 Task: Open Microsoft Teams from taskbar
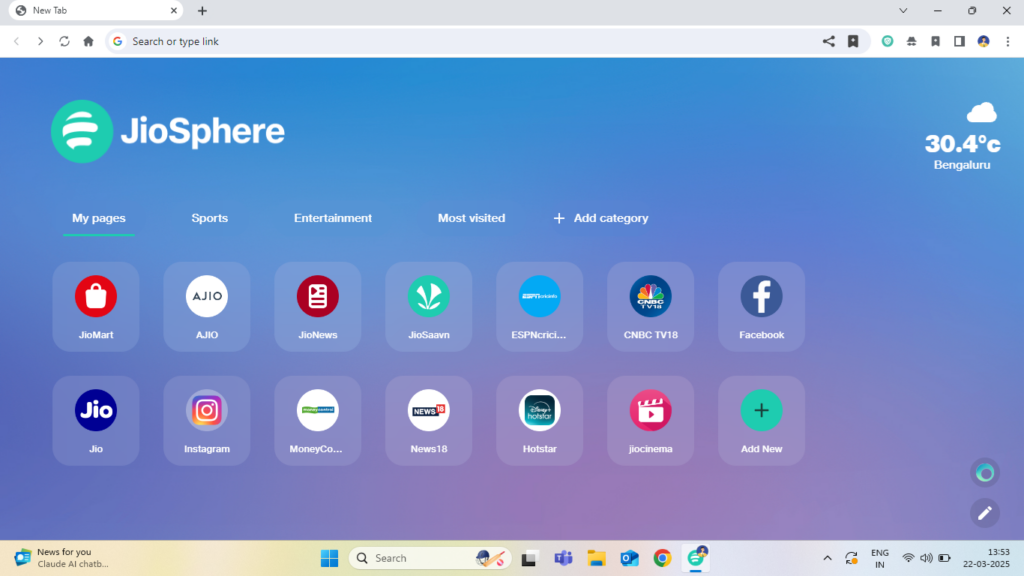[563, 558]
